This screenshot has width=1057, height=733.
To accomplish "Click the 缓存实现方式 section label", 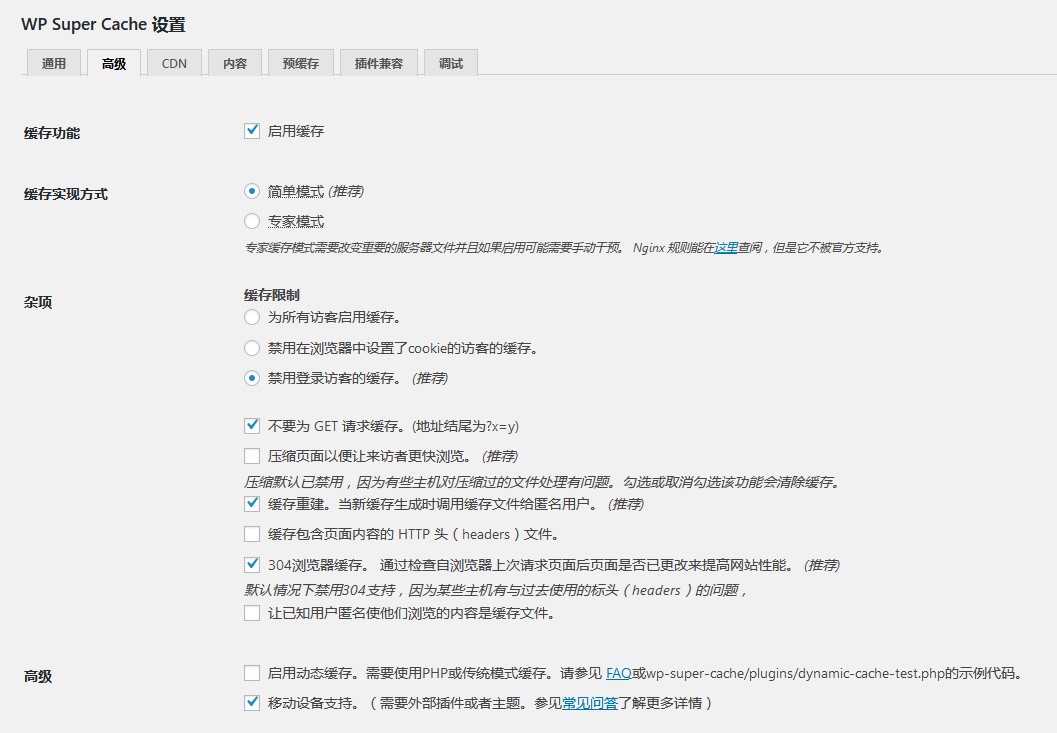I will point(66,194).
